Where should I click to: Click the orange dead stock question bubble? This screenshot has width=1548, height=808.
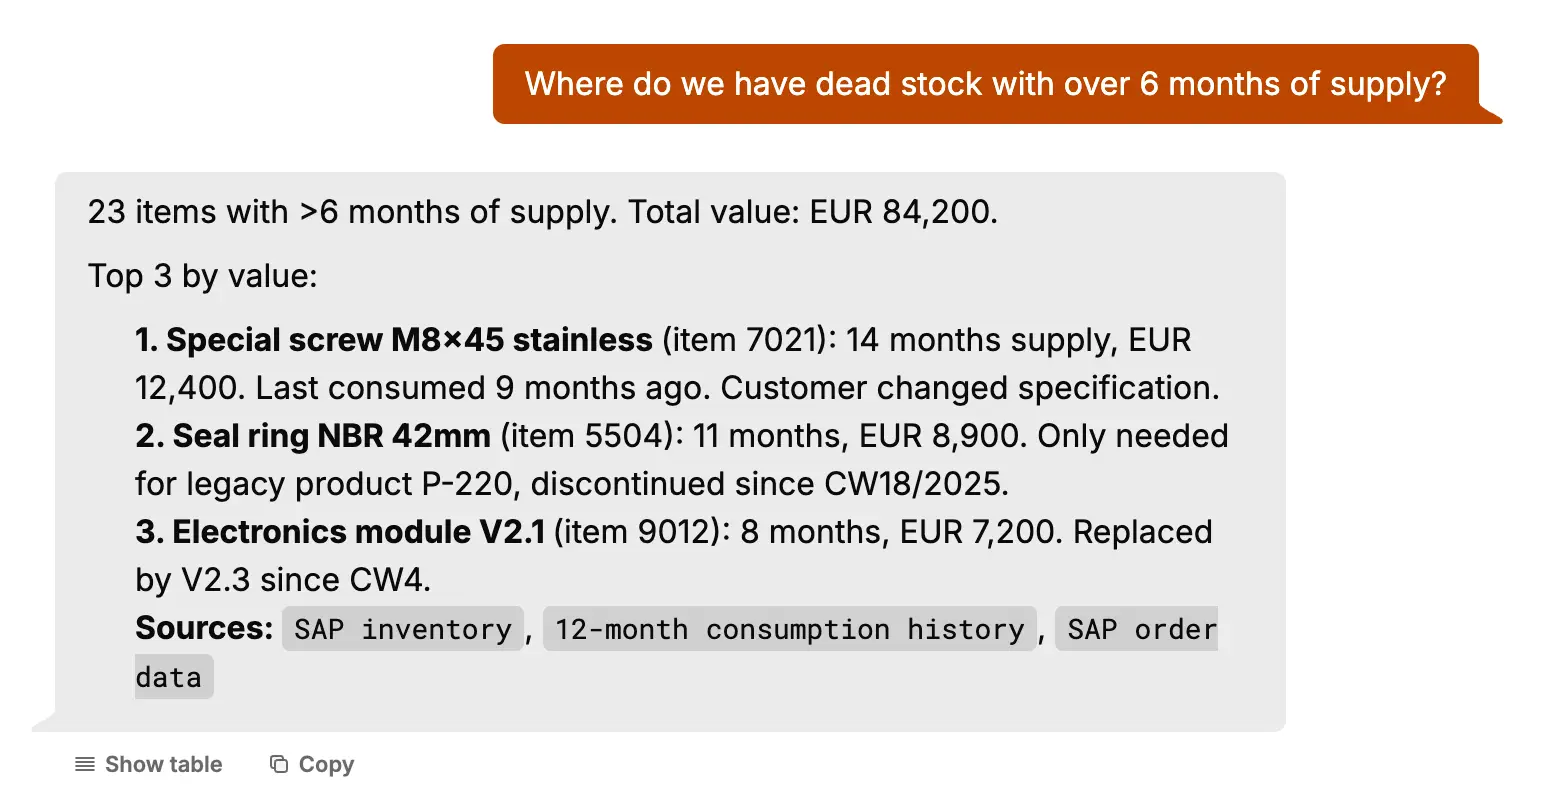(x=985, y=84)
